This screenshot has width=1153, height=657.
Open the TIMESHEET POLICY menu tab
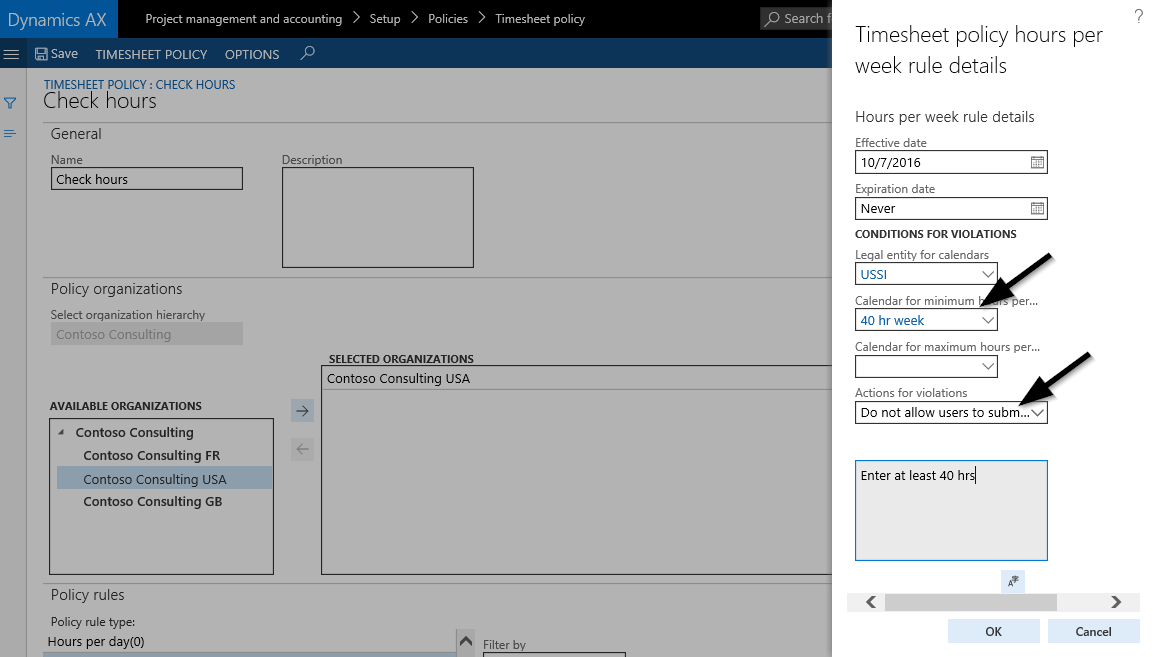click(151, 54)
